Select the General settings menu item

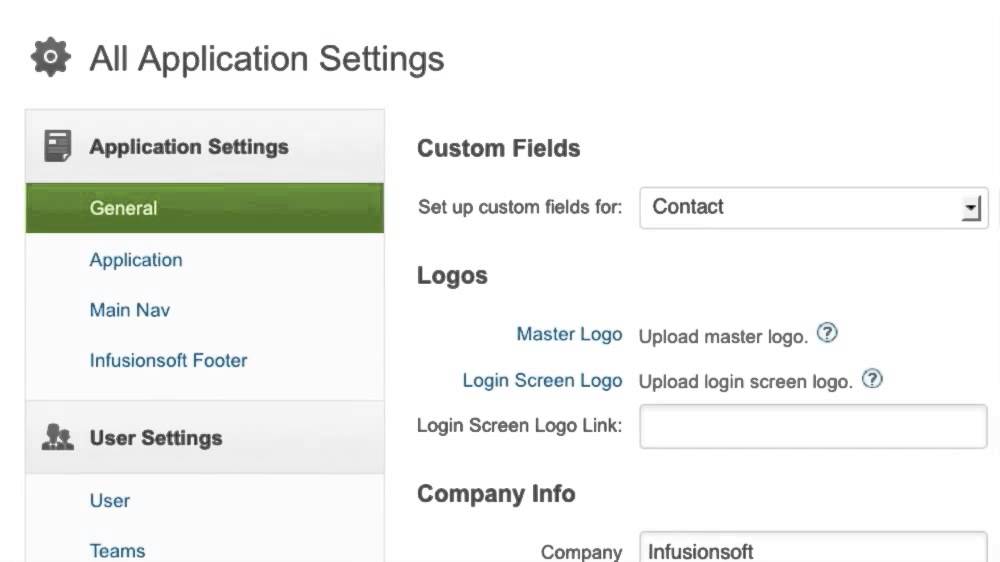(205, 208)
